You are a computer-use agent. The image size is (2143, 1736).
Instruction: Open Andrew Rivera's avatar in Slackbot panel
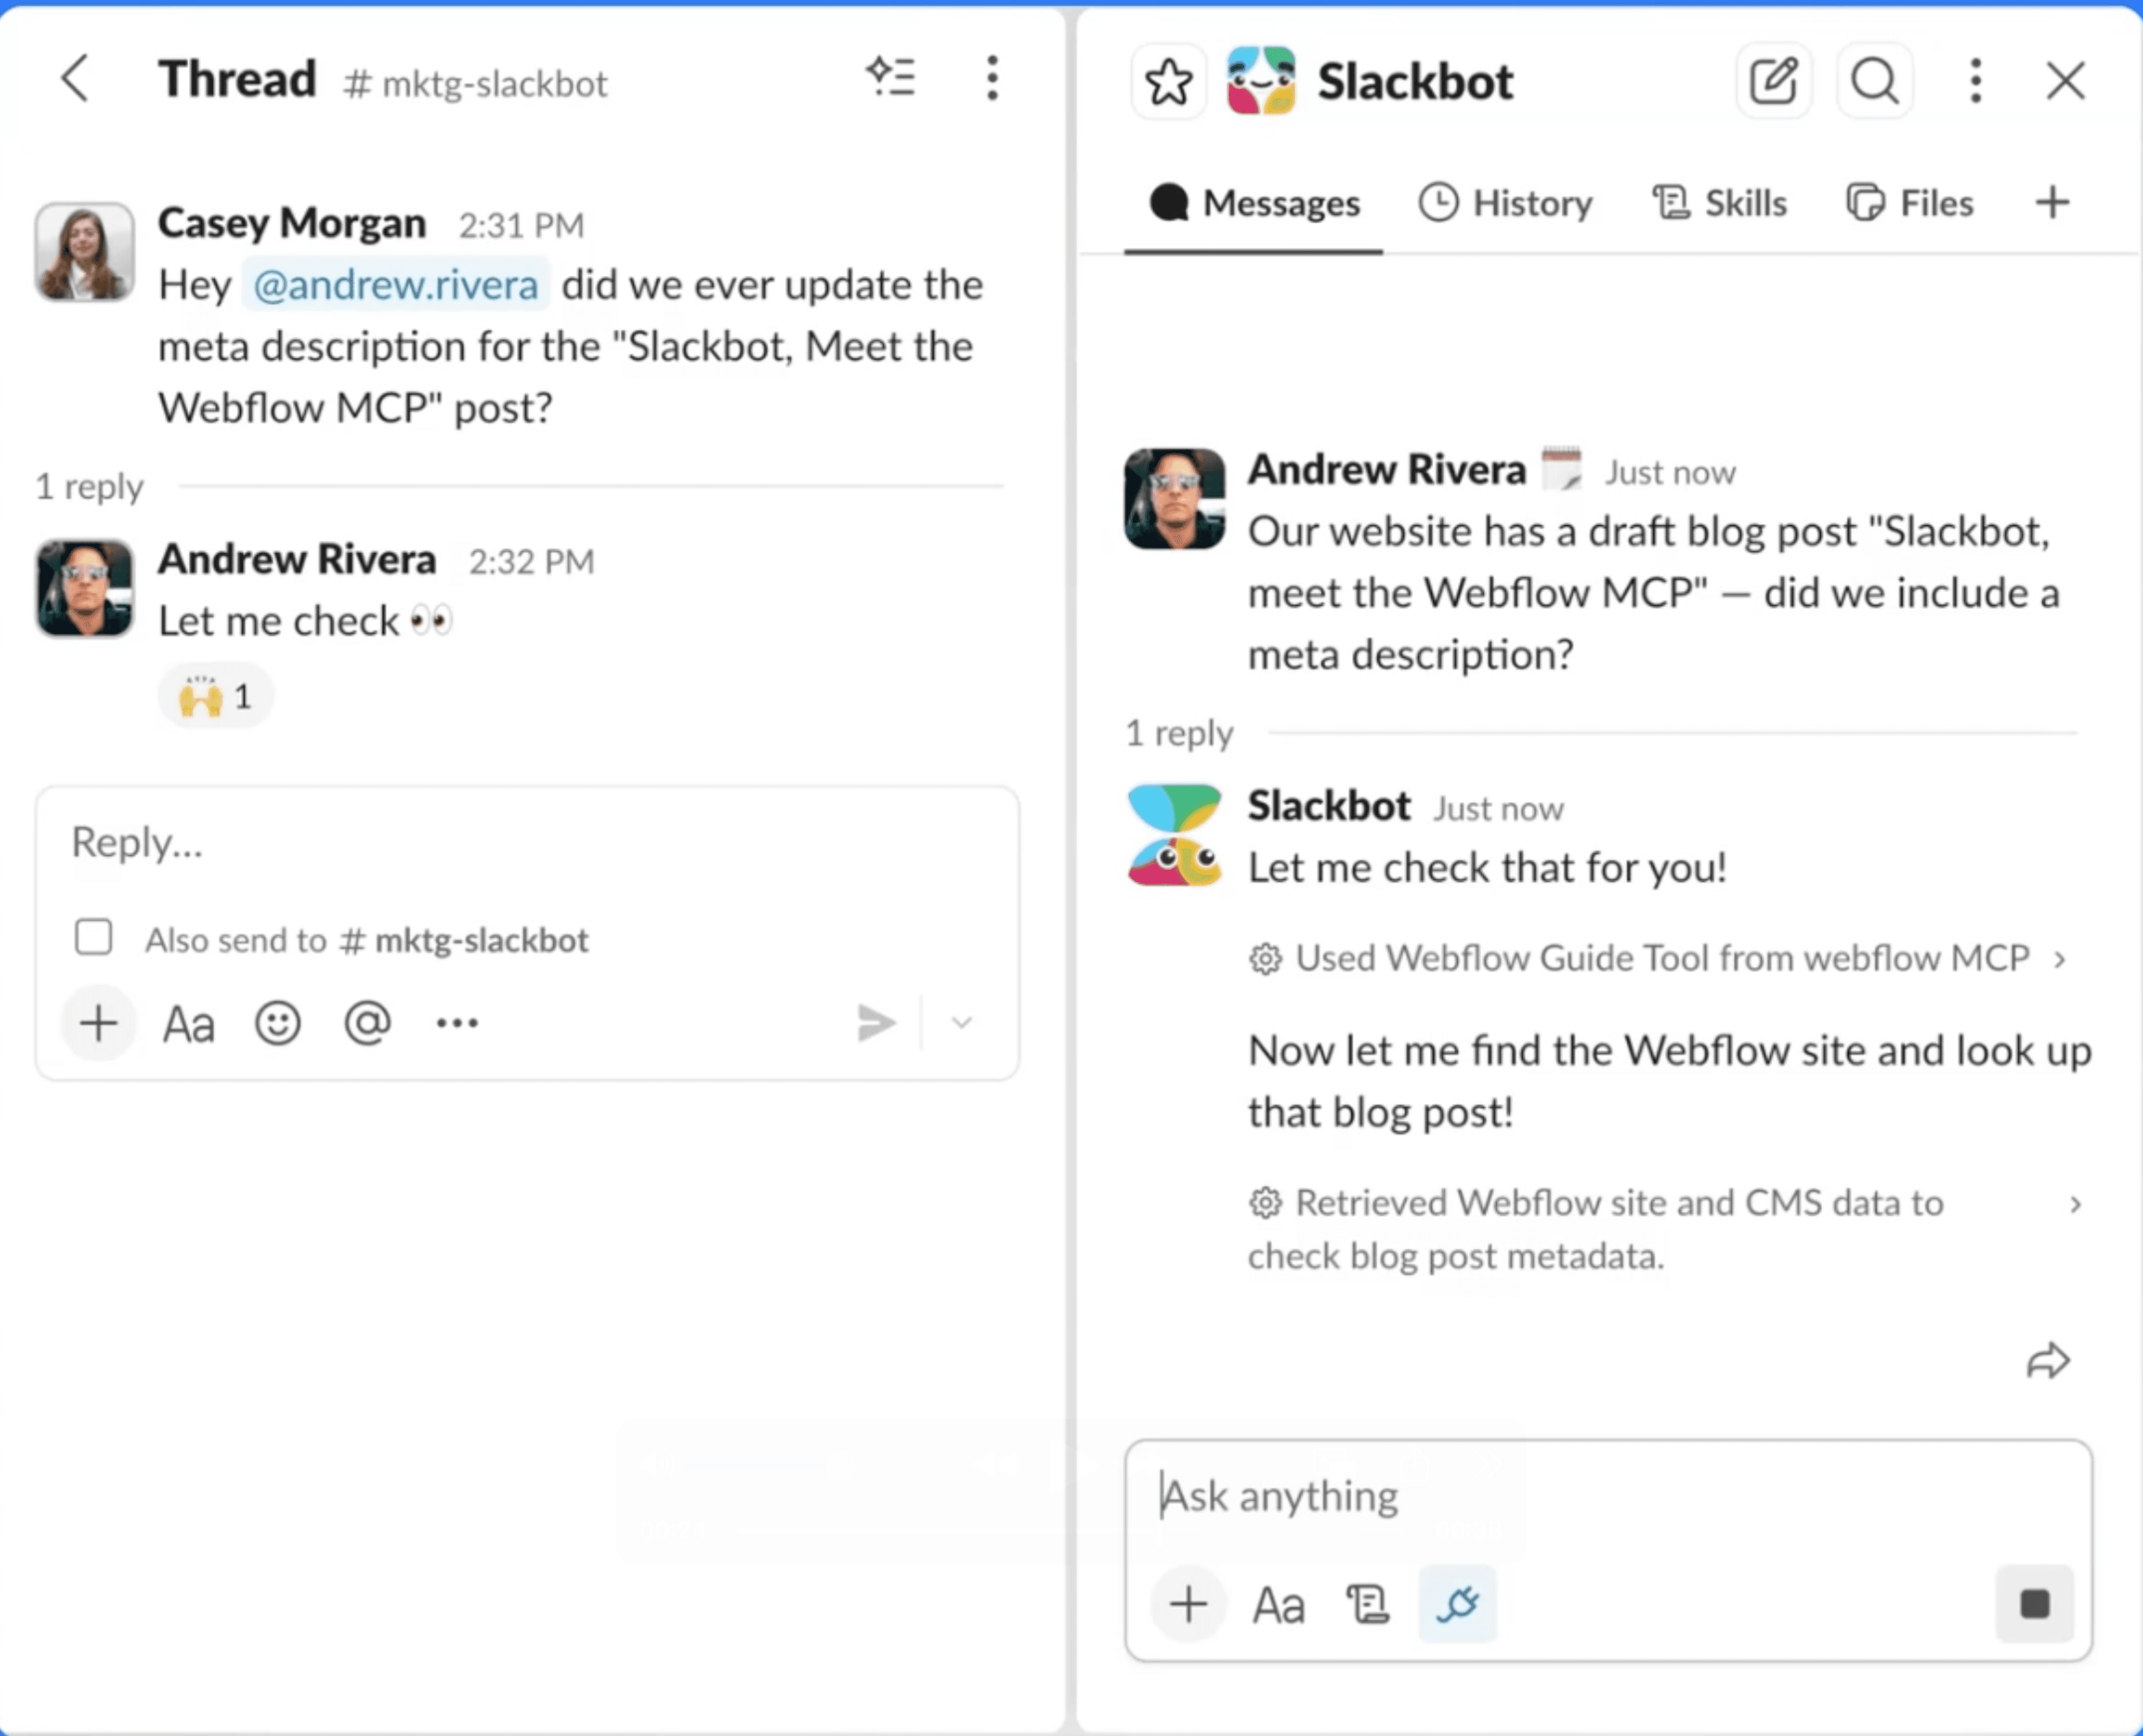[1174, 498]
